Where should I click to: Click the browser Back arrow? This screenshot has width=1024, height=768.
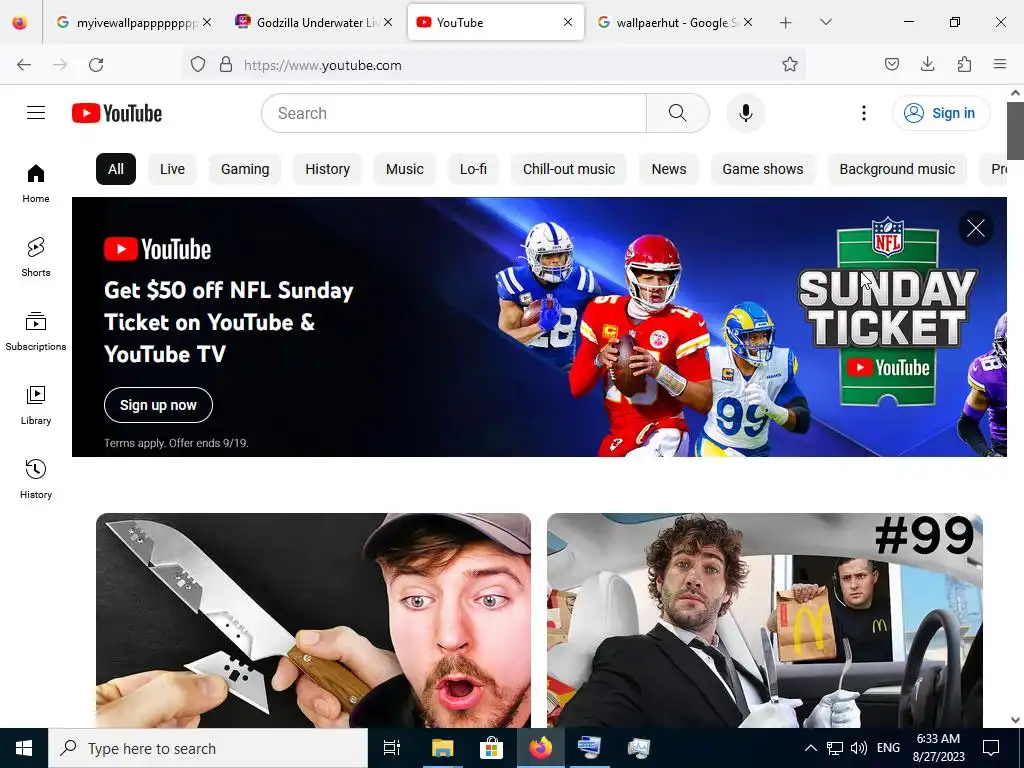click(24, 65)
